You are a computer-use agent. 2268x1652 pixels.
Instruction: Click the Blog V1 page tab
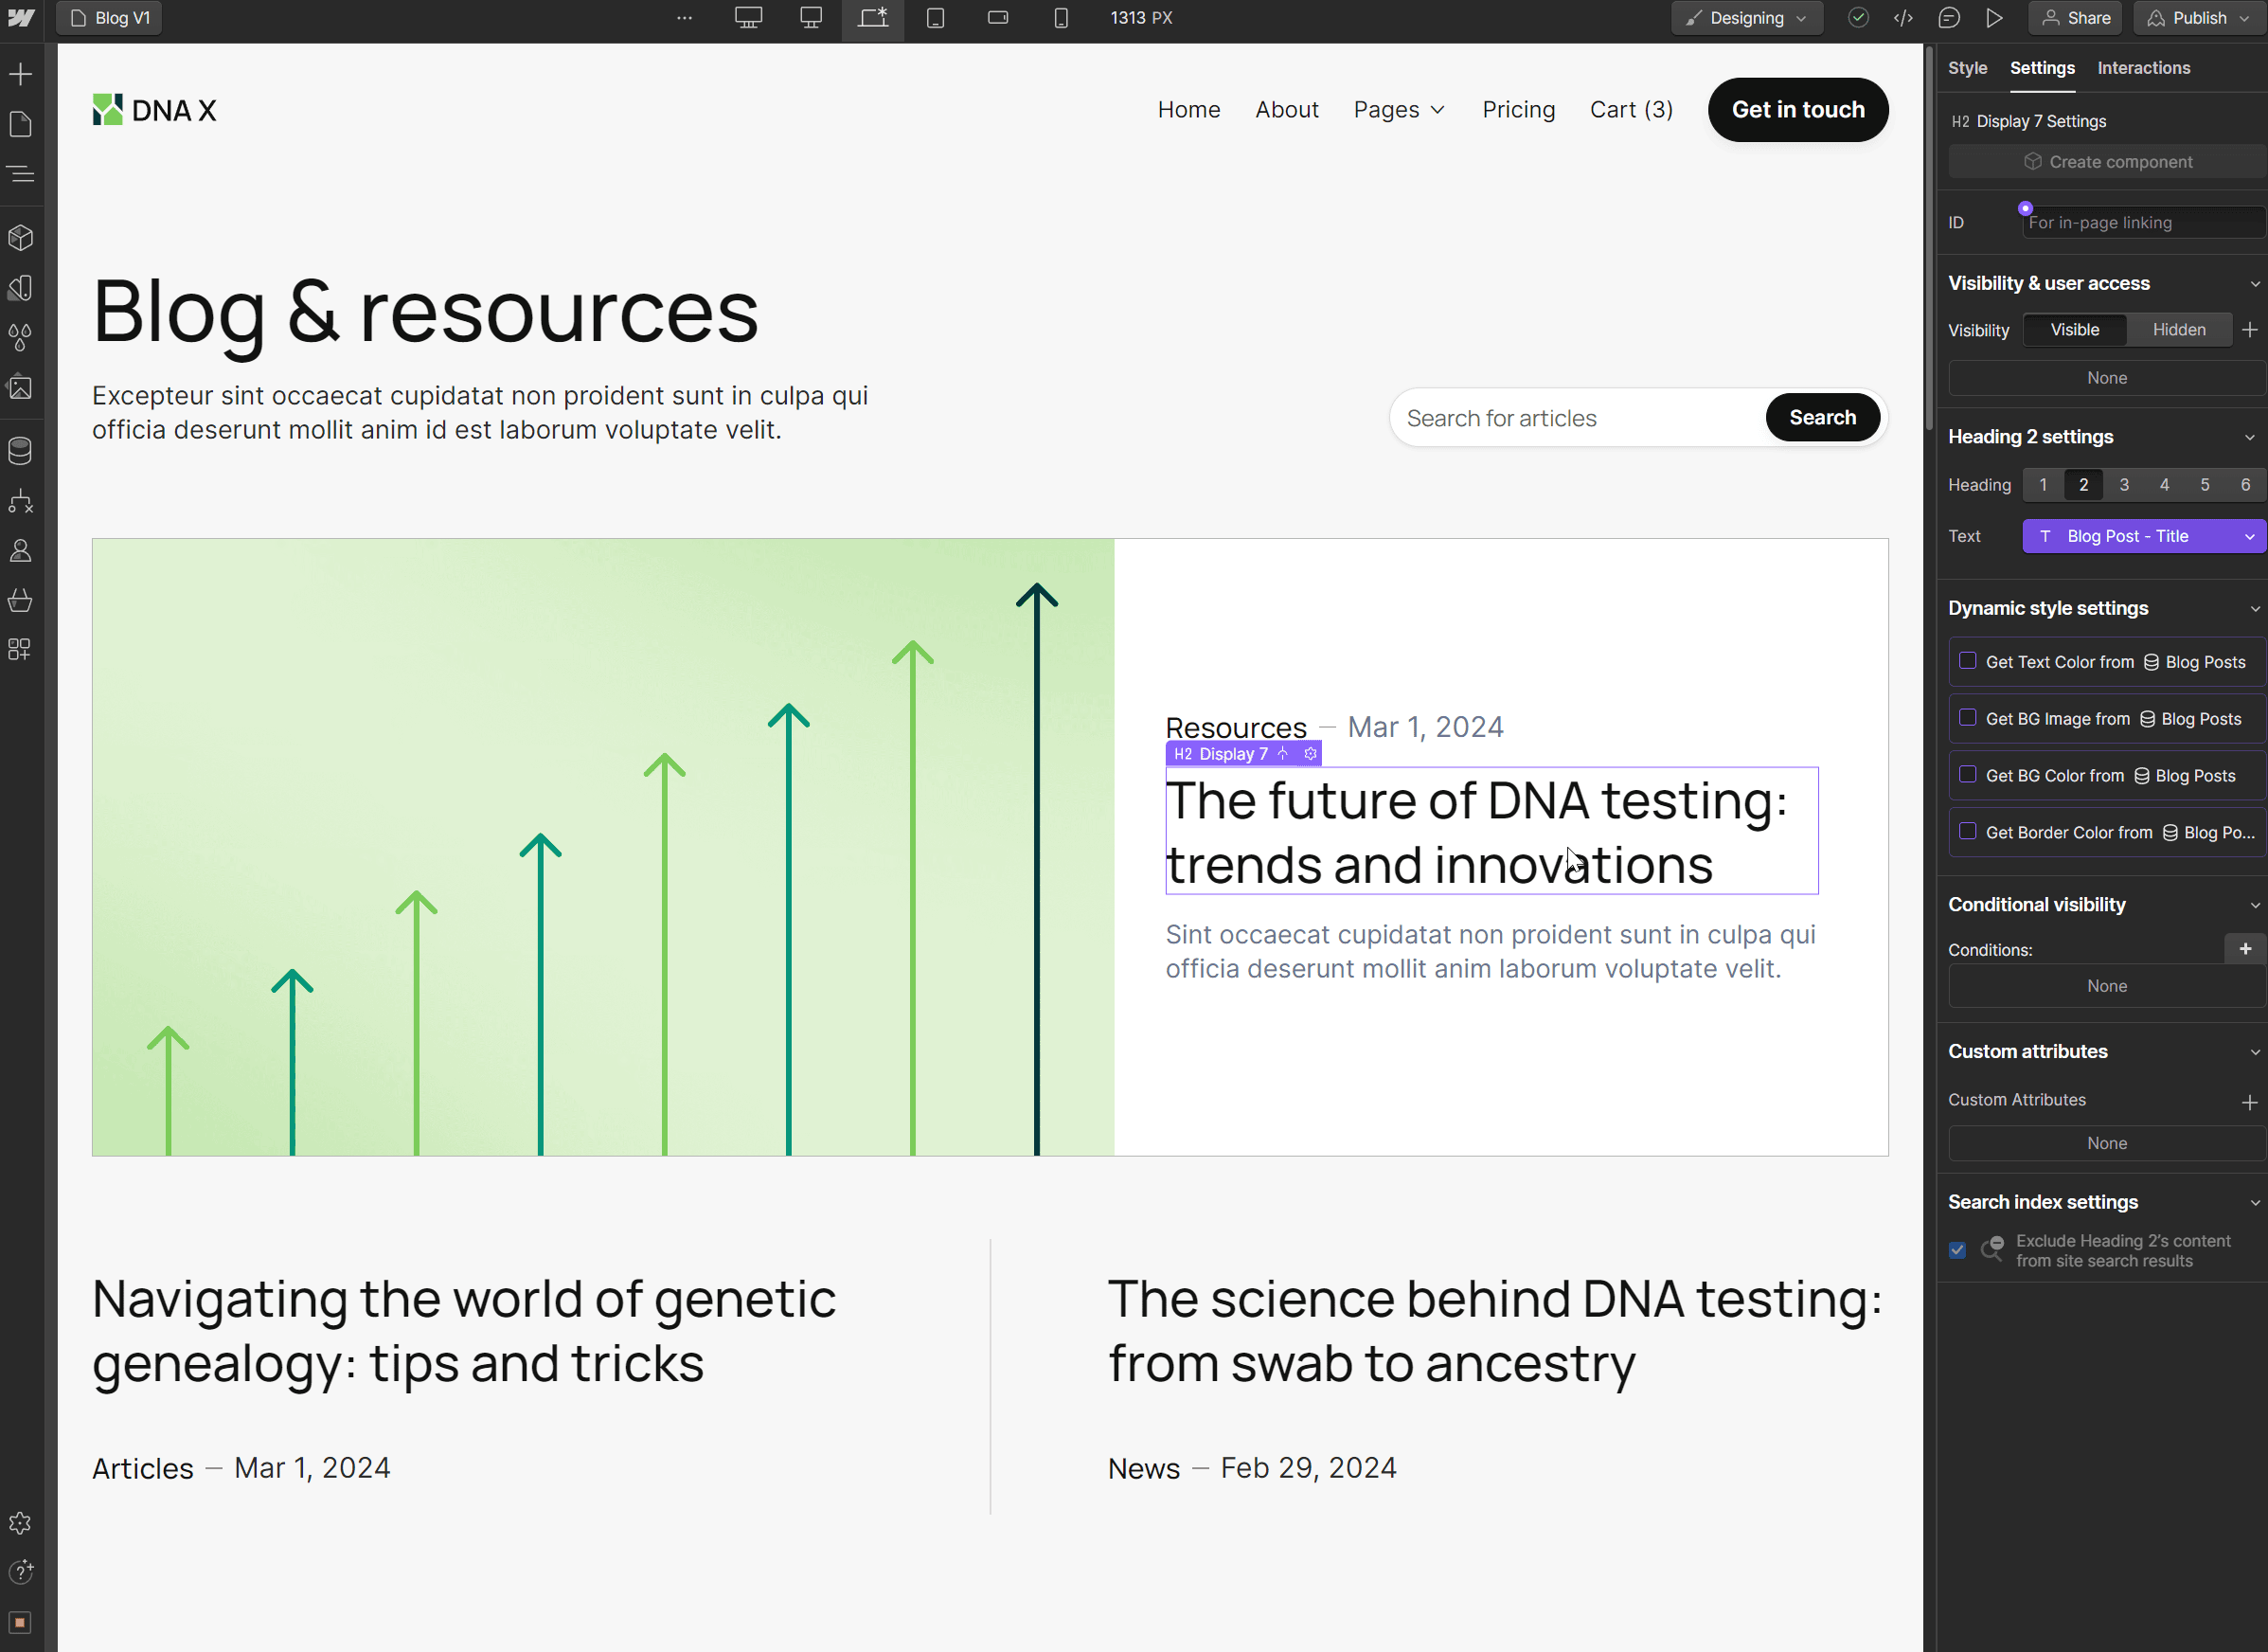[x=109, y=18]
